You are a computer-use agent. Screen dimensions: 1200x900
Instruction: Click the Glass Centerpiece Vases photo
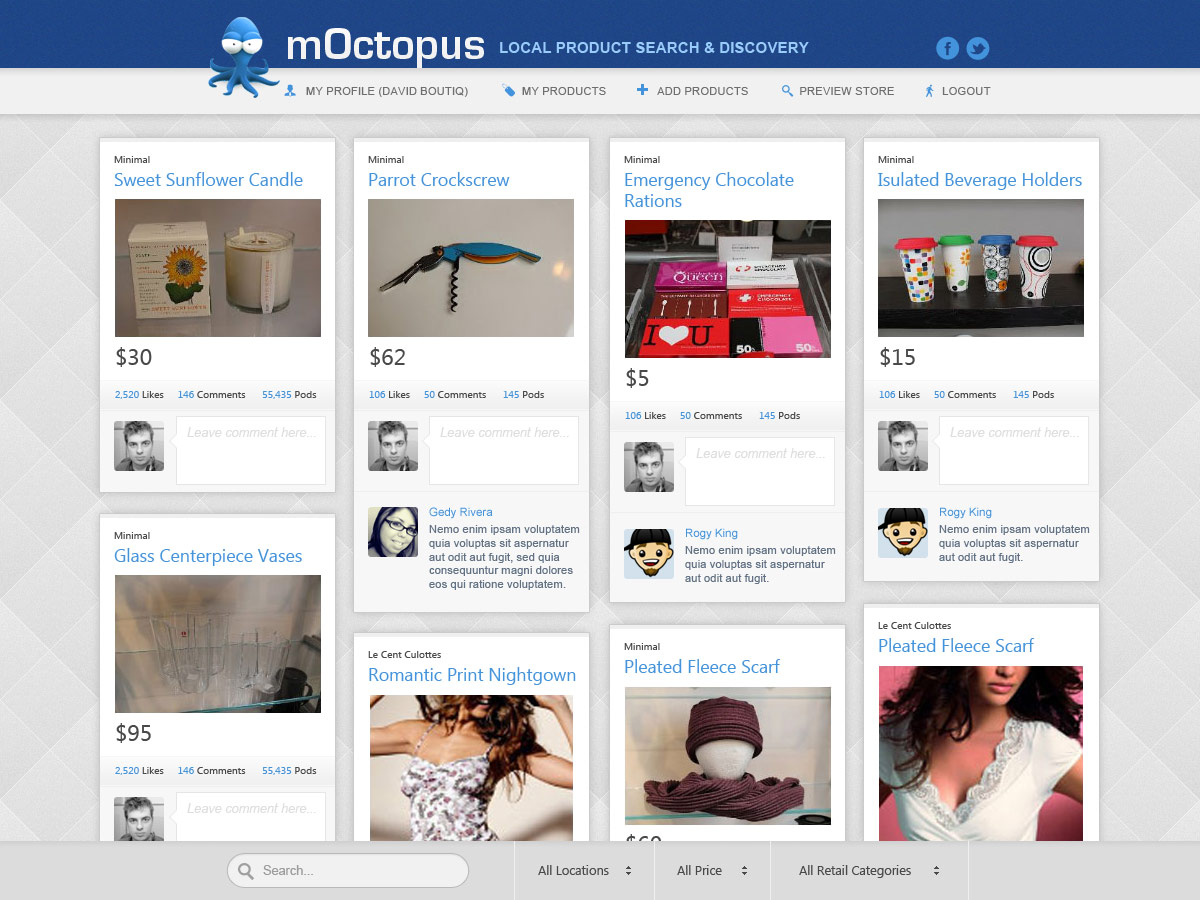click(x=218, y=644)
